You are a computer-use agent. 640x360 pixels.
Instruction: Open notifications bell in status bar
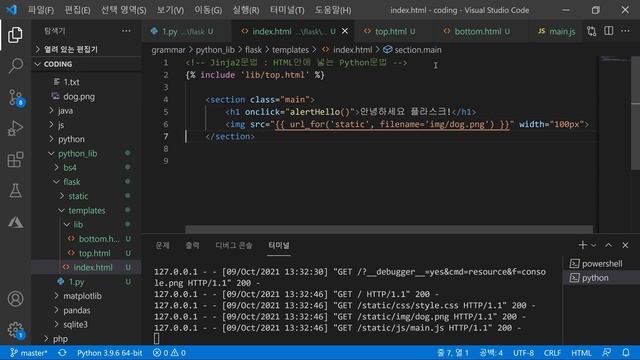coord(626,353)
